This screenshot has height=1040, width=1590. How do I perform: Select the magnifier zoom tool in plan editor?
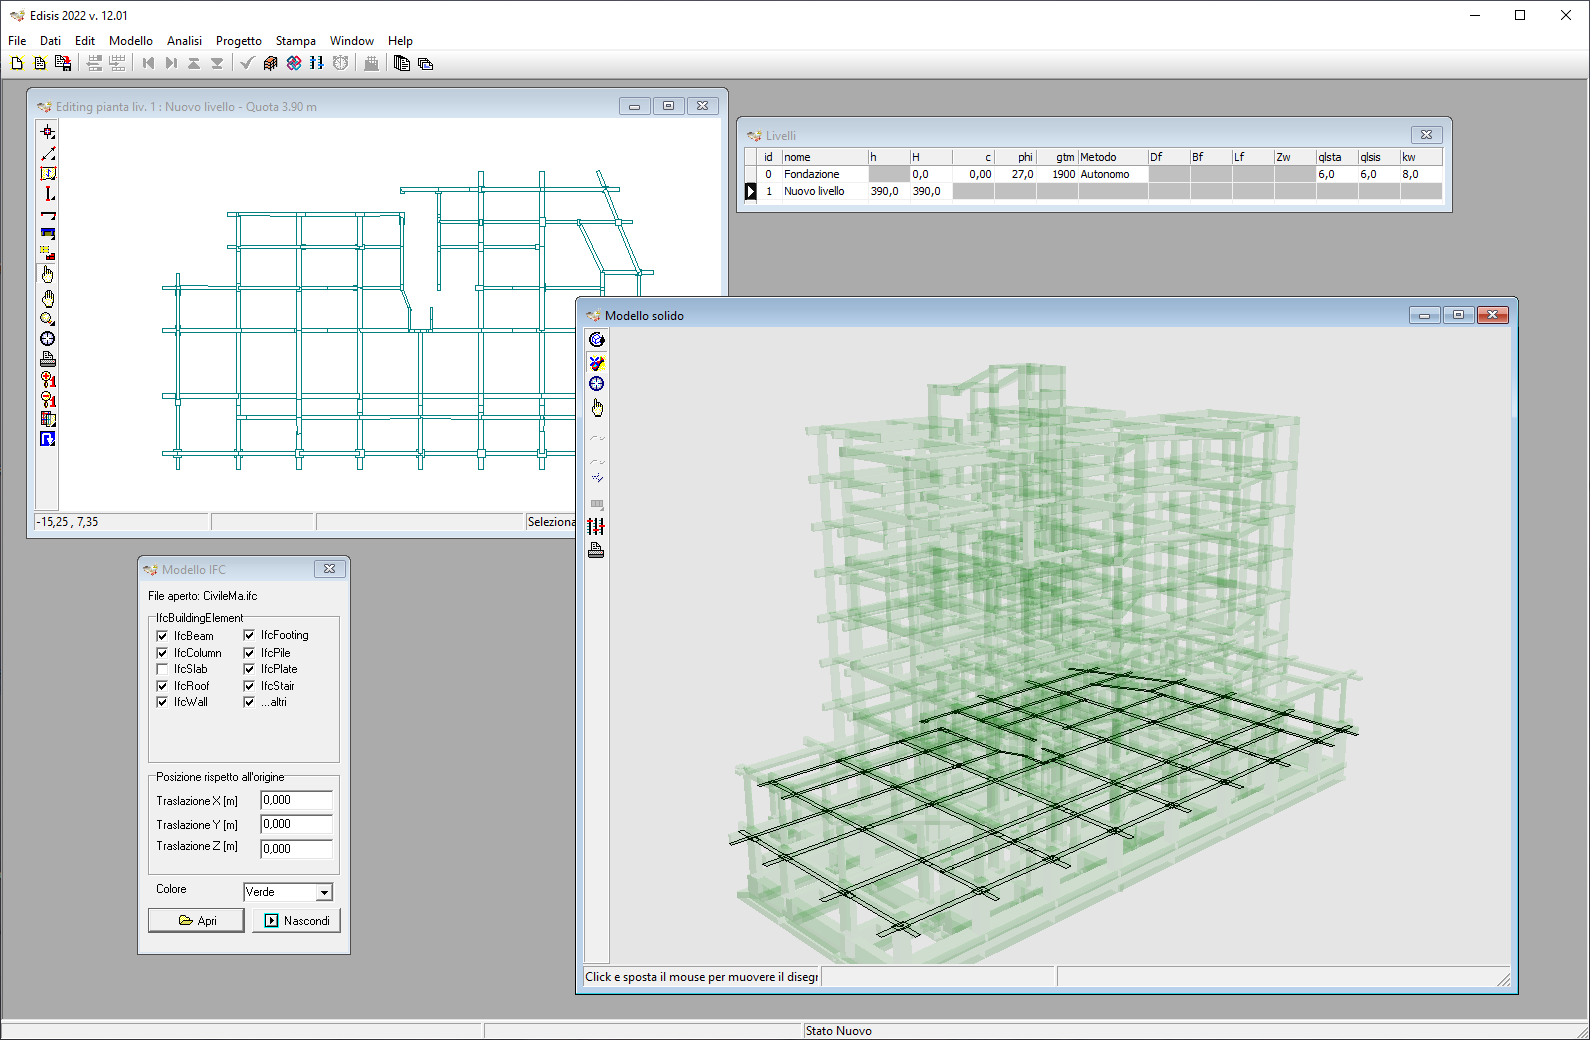click(x=47, y=319)
